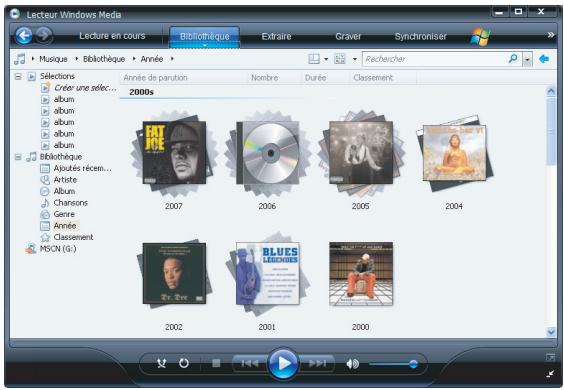Image resolution: width=564 pixels, height=390 pixels.
Task: Open the 2005 album stack
Action: coord(361,153)
